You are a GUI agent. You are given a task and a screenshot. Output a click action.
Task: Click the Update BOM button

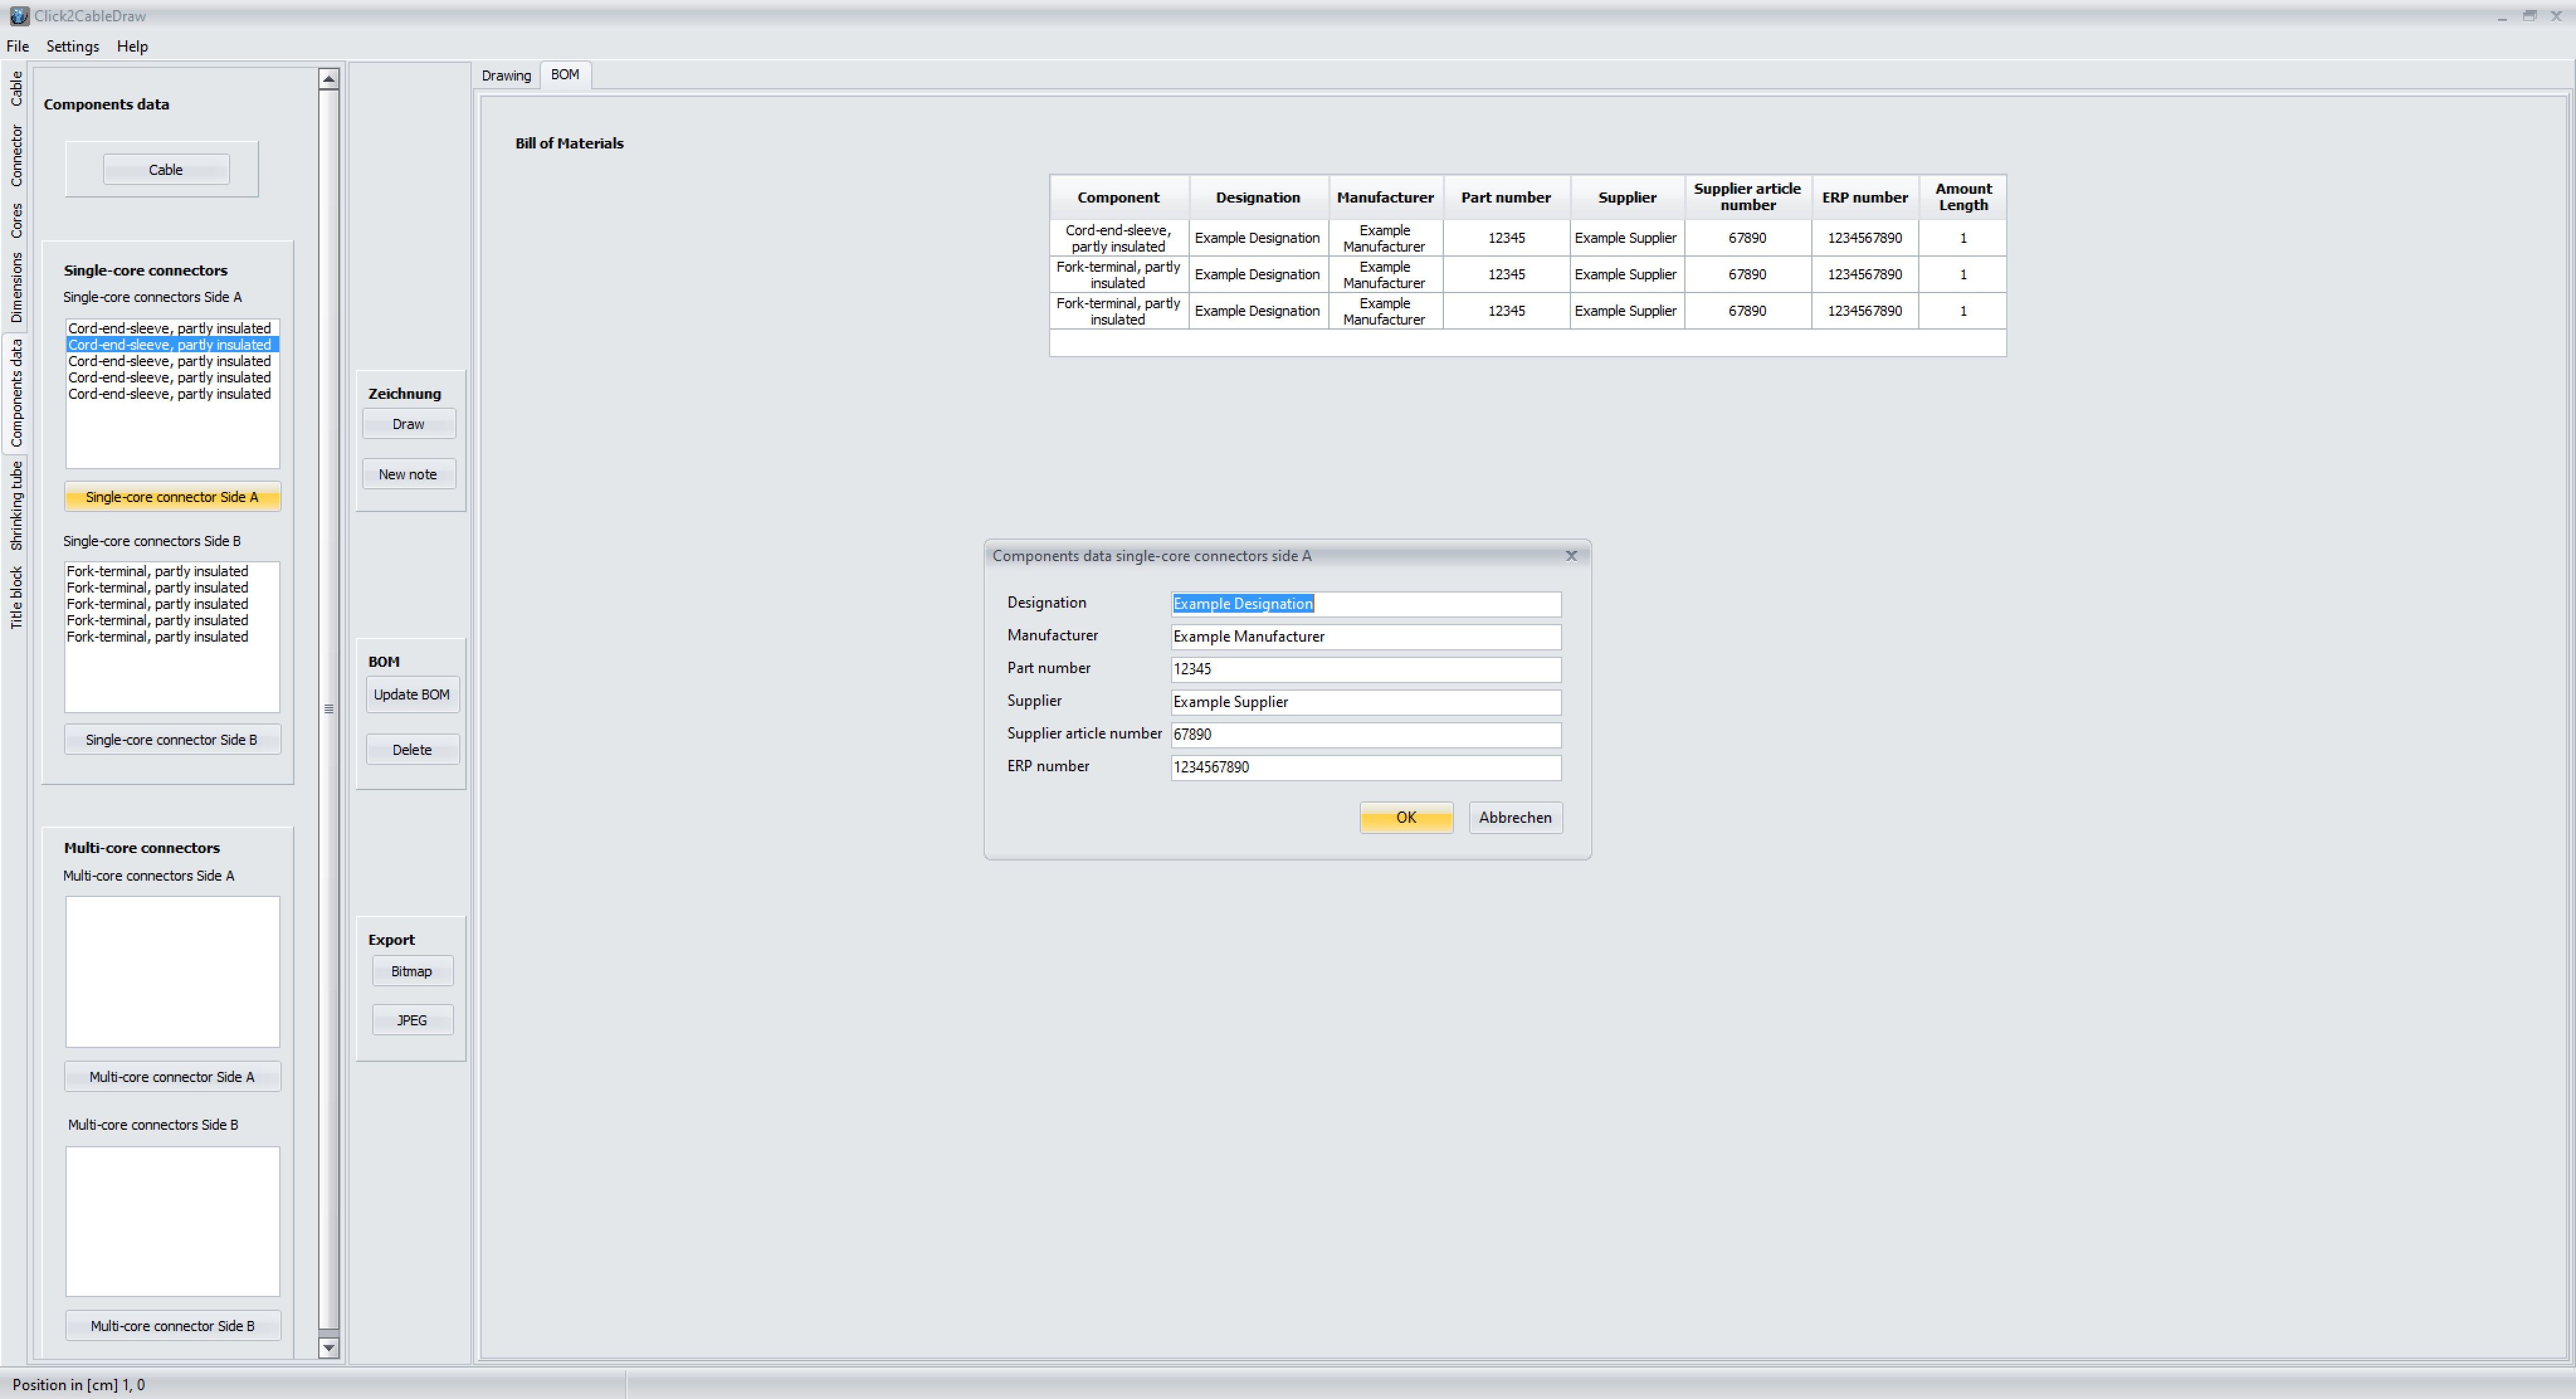(411, 694)
